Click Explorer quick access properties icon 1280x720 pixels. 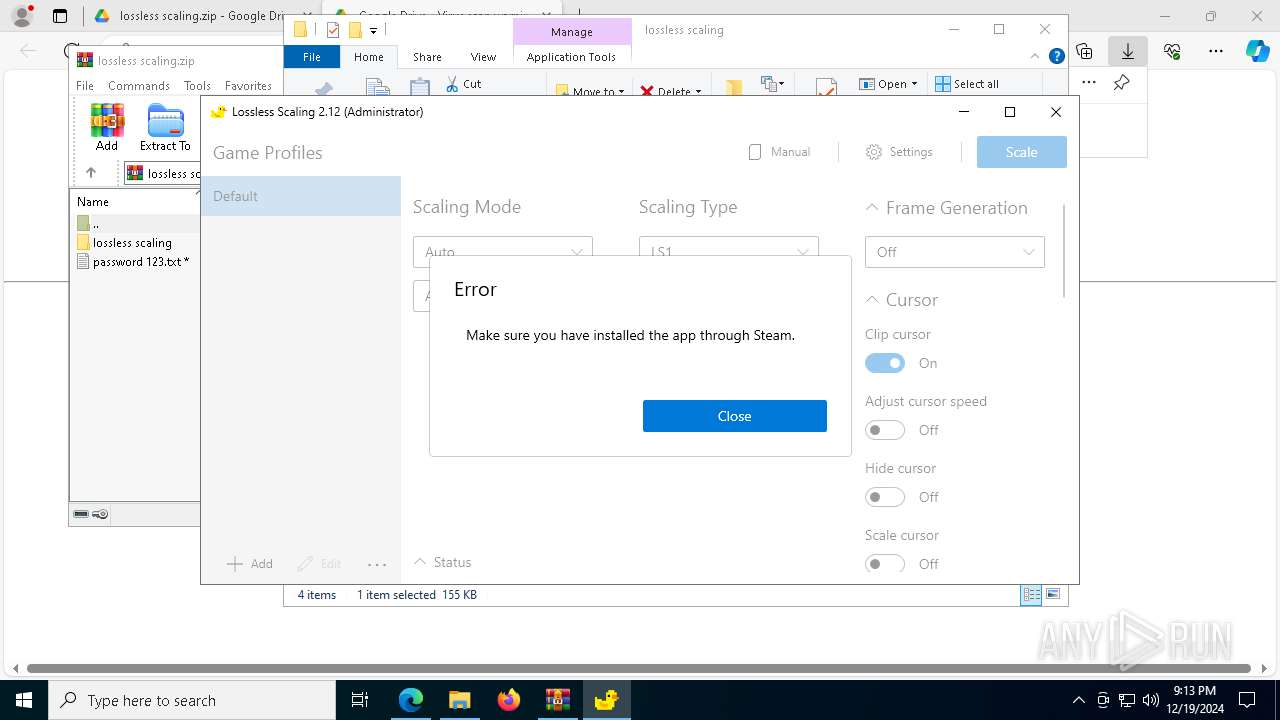(x=333, y=30)
